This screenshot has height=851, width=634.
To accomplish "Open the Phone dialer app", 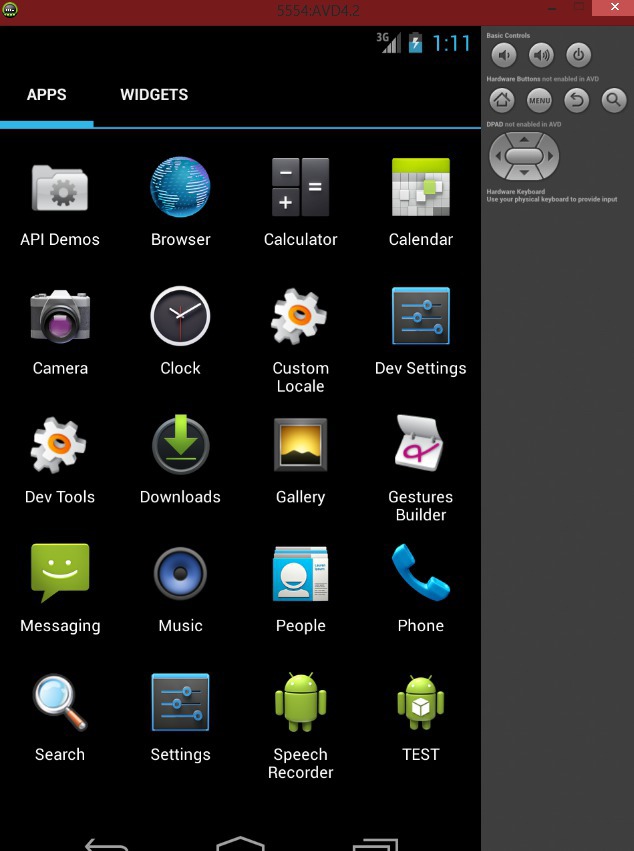I will coord(421,589).
